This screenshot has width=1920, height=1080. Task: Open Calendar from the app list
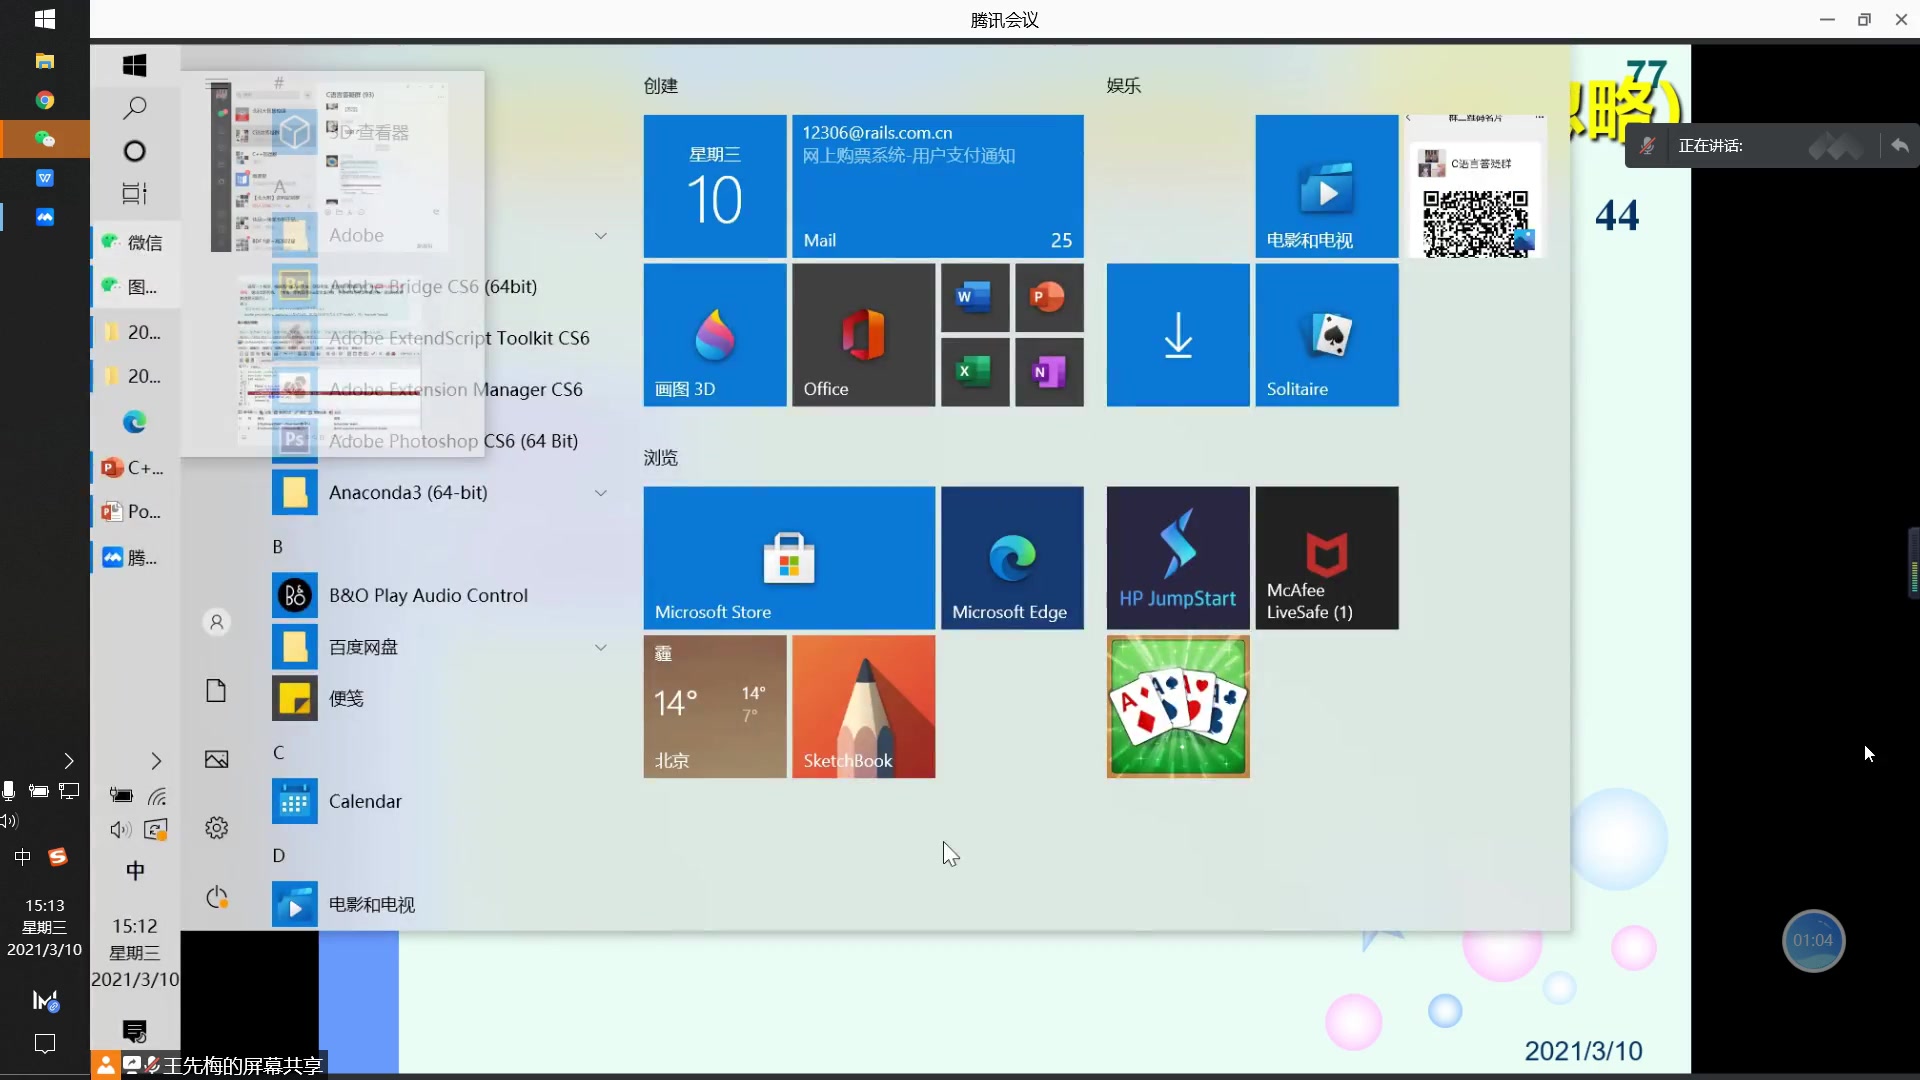click(365, 801)
